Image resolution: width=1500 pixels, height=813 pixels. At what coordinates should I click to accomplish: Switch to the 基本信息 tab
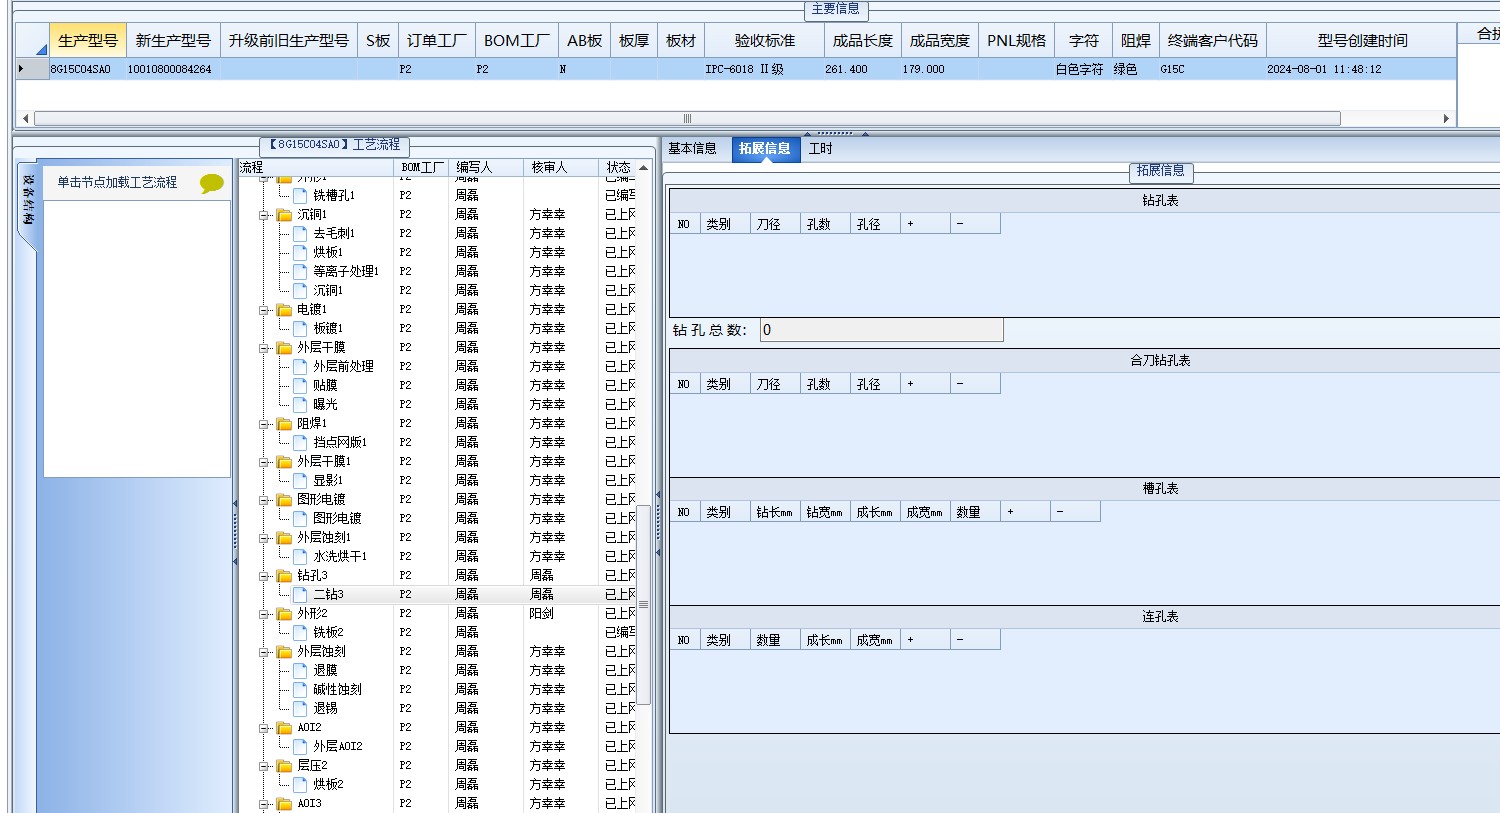[693, 149]
